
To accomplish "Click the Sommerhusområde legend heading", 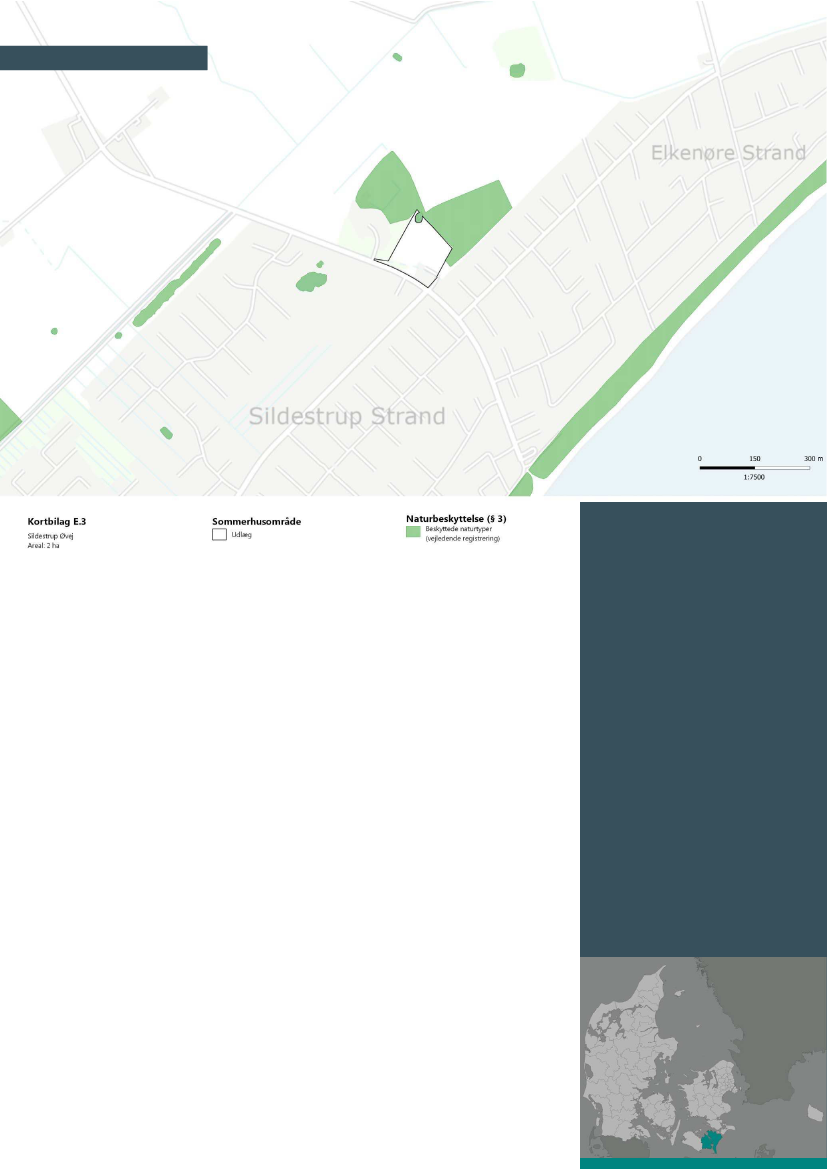I will pos(257,522).
